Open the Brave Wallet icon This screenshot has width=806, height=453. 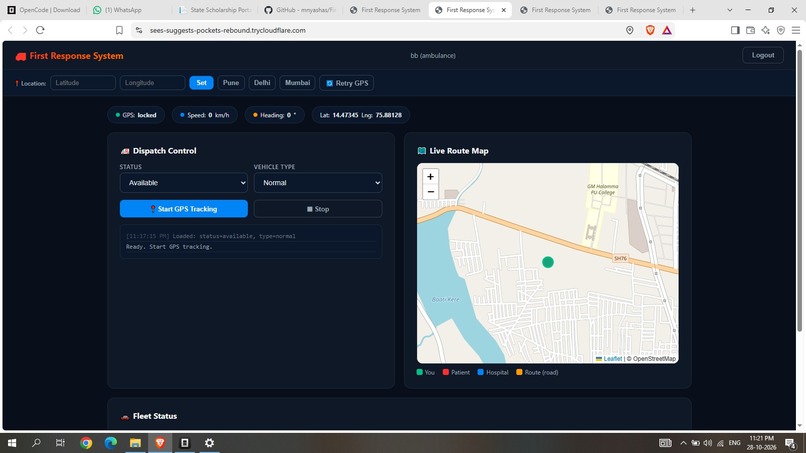(x=750, y=30)
